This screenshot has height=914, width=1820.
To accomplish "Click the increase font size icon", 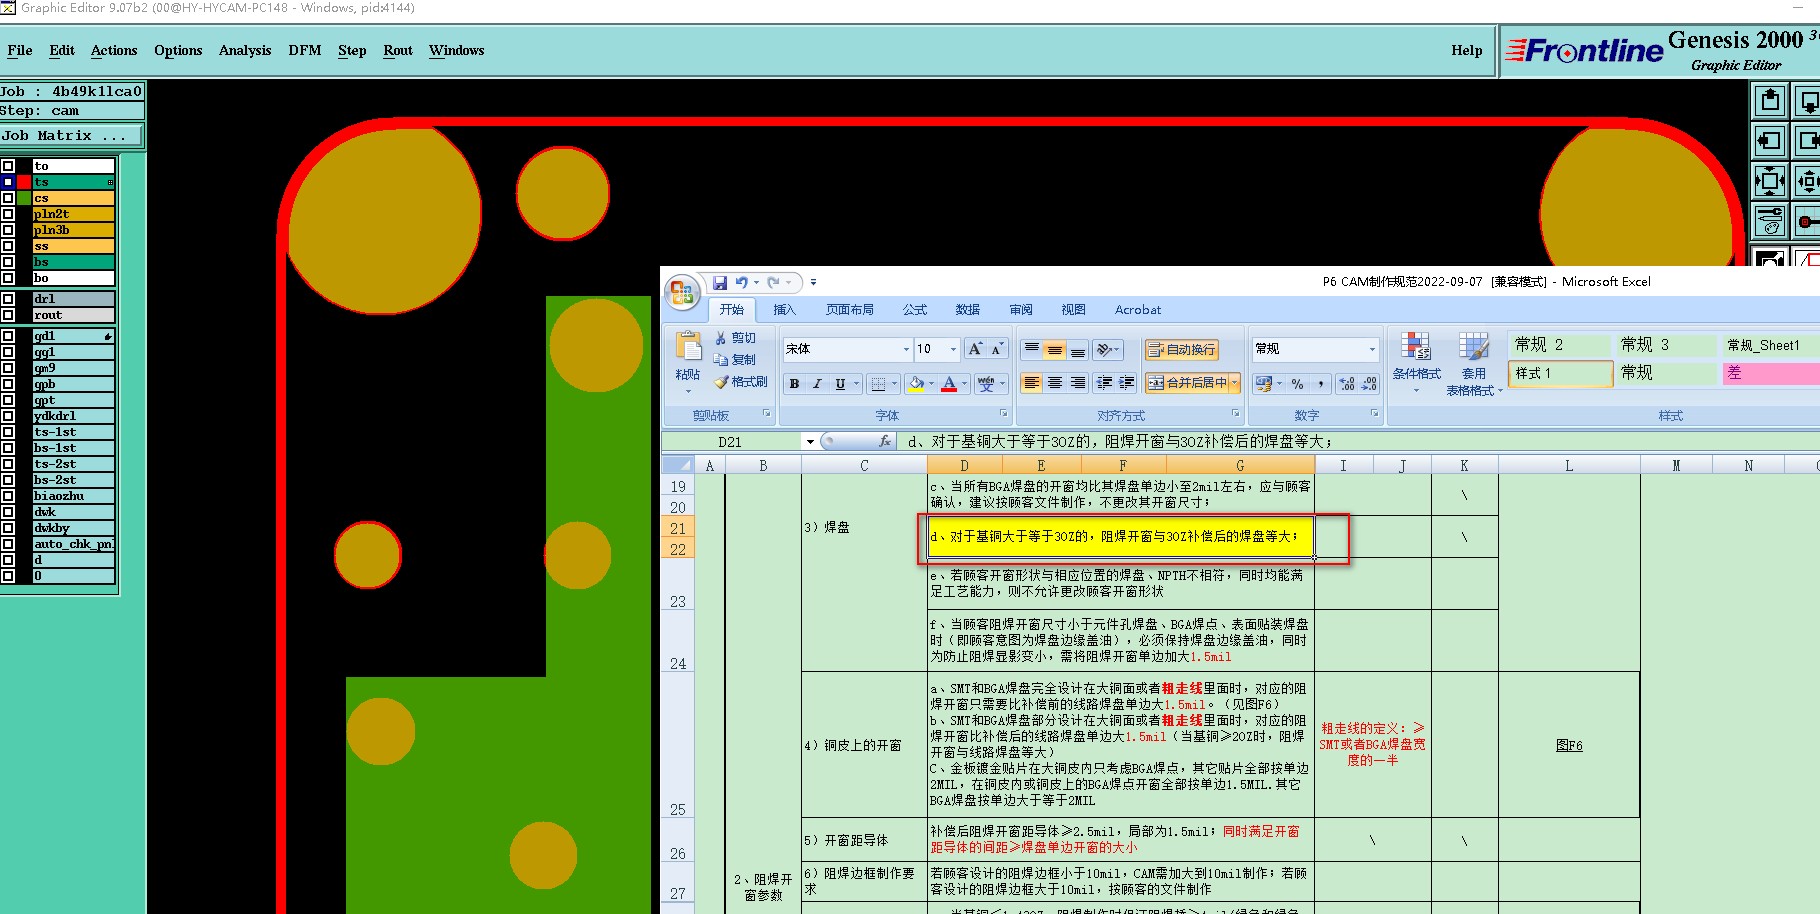I will pos(975,349).
